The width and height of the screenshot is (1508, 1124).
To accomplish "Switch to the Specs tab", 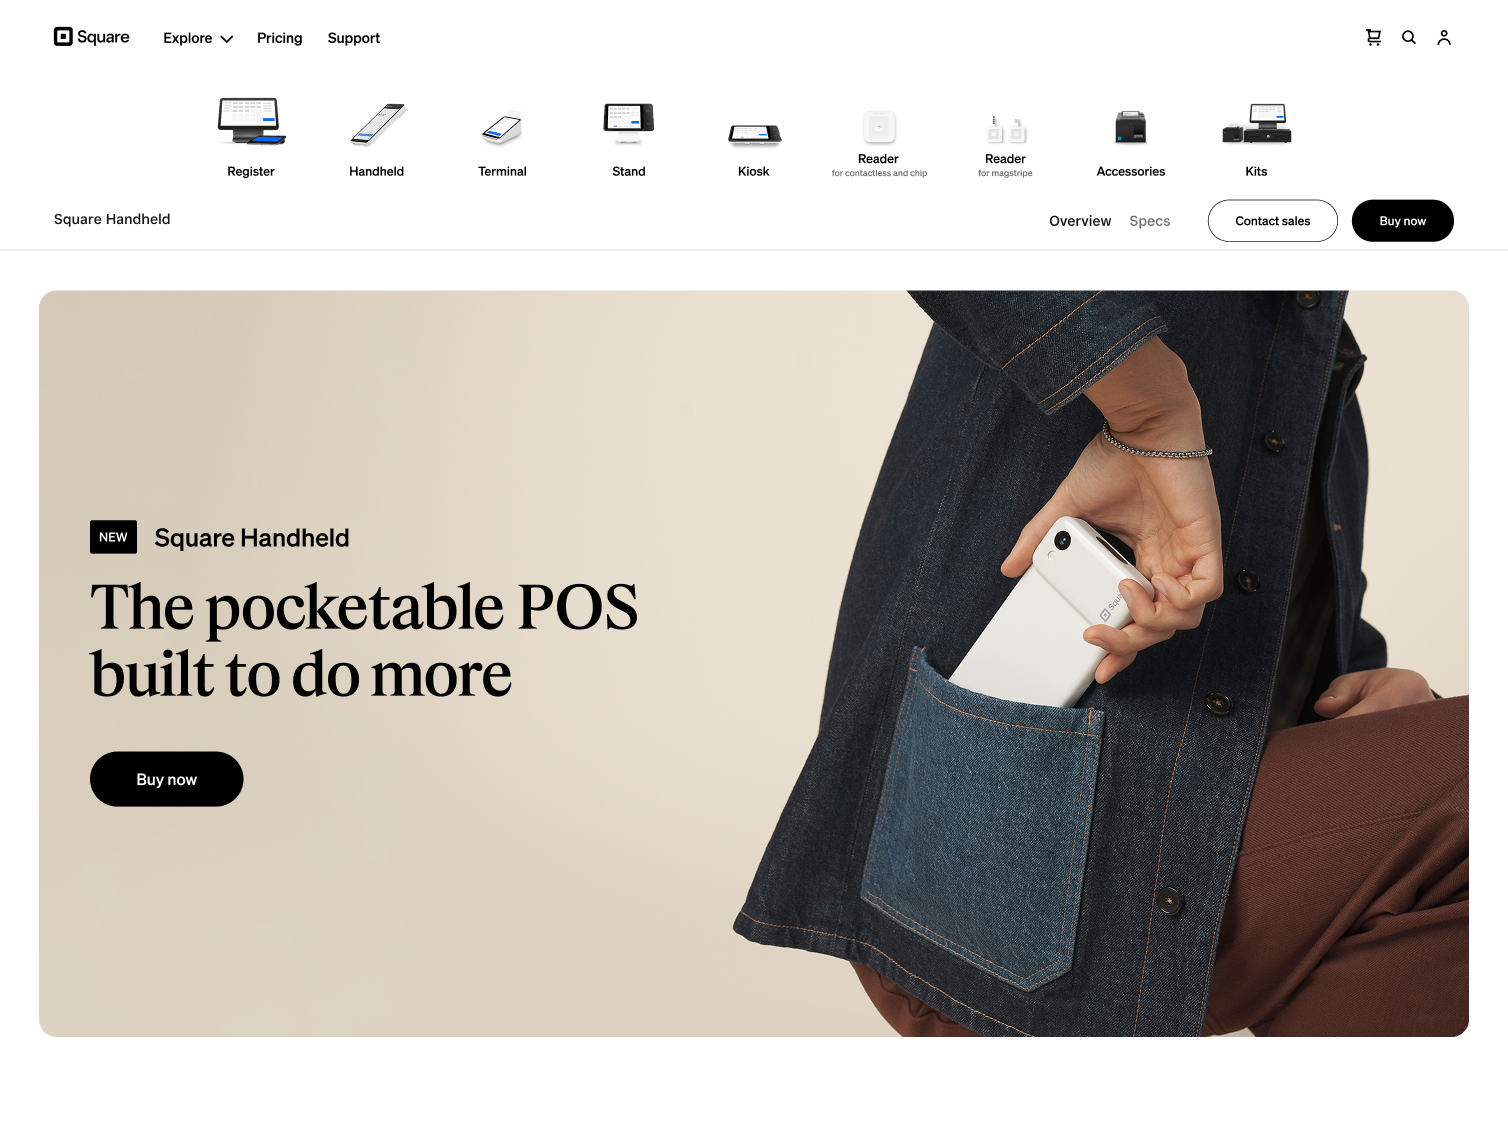I will pos(1149,221).
